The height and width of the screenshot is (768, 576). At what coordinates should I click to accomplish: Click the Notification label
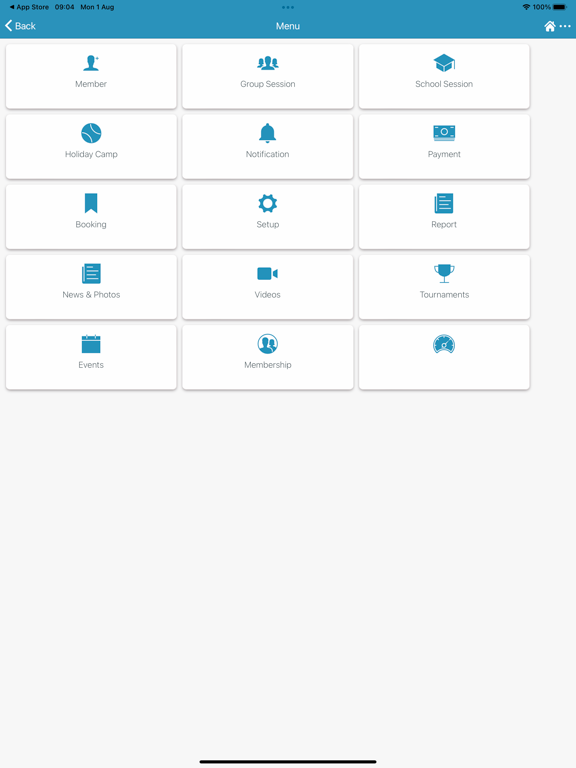pyautogui.click(x=267, y=154)
